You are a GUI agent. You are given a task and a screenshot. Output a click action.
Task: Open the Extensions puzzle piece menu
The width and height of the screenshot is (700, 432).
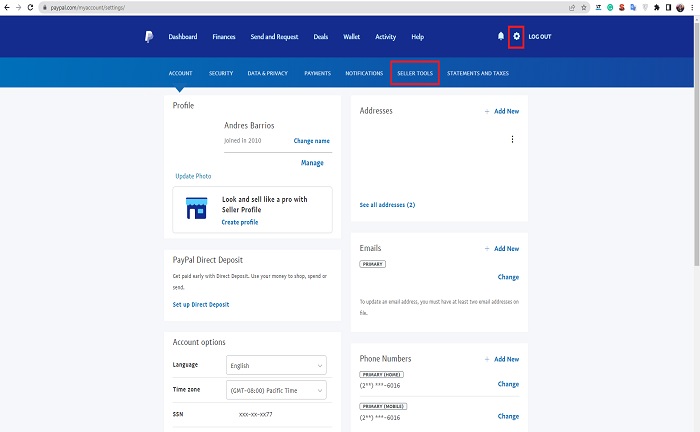point(657,8)
